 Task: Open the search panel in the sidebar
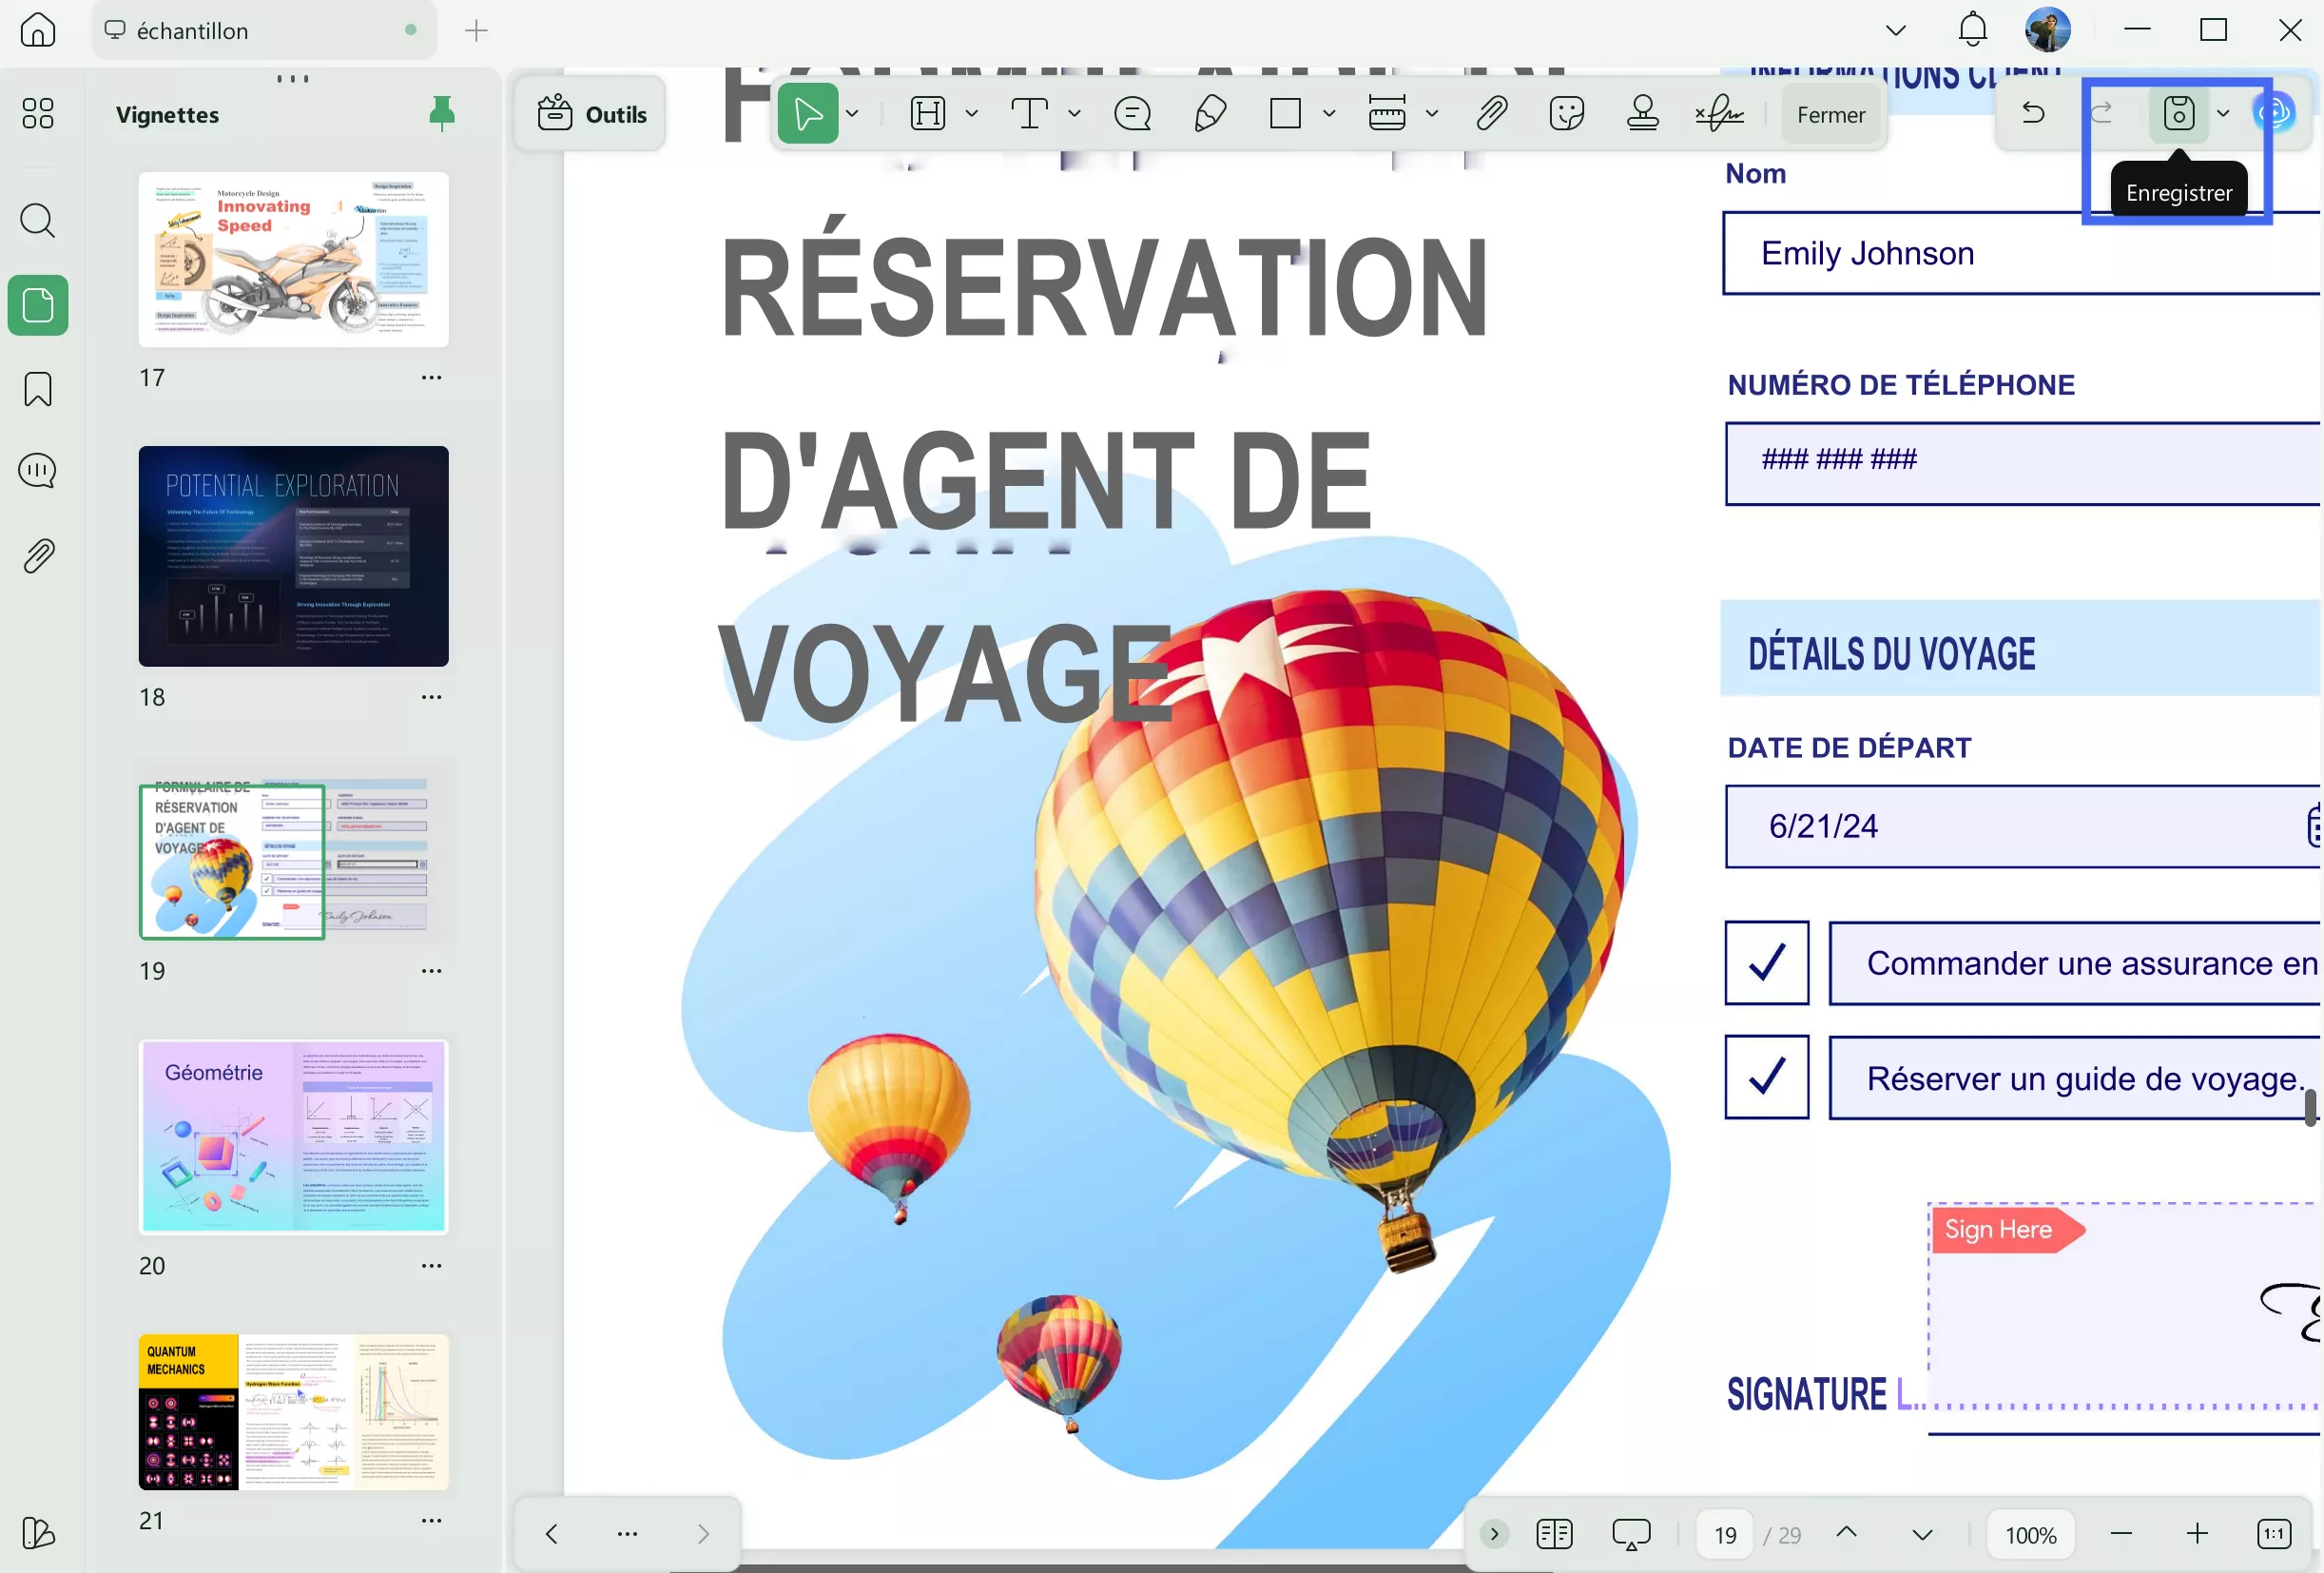[37, 220]
